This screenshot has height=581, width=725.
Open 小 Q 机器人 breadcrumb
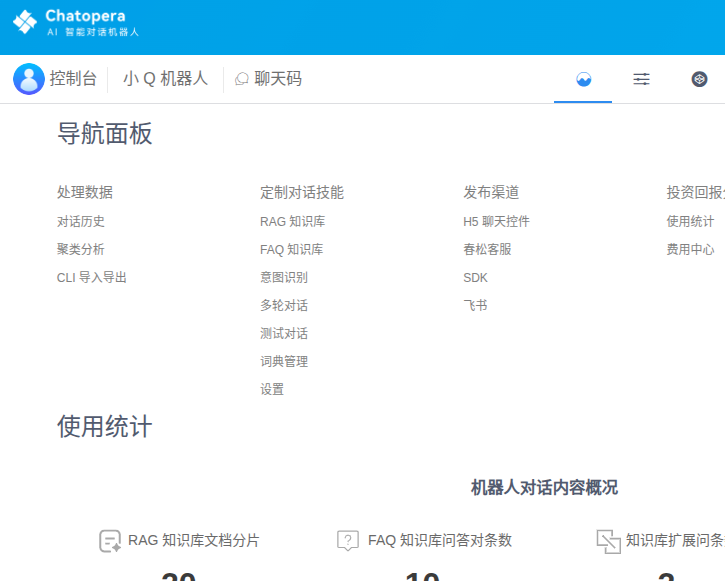[166, 79]
